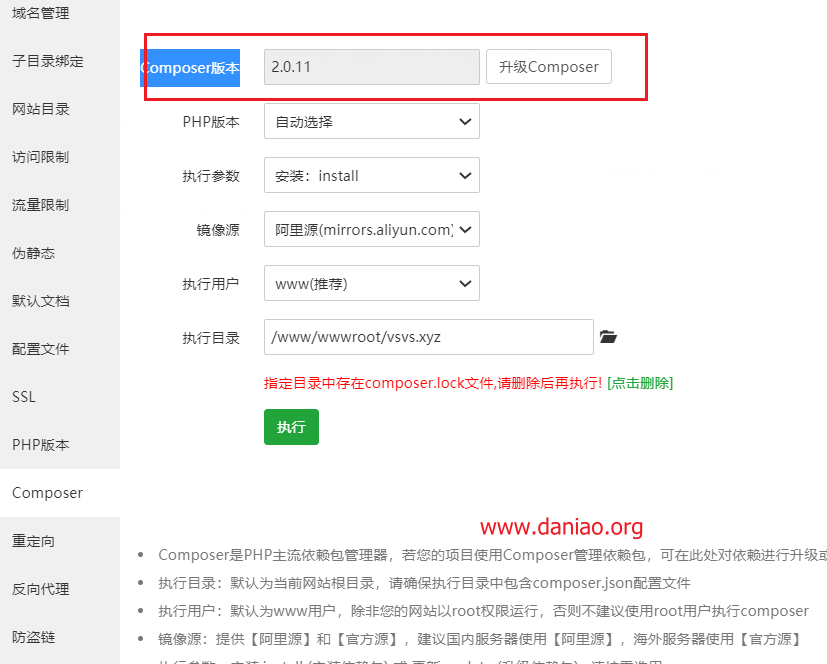Click the green 执行 button

coord(291,427)
